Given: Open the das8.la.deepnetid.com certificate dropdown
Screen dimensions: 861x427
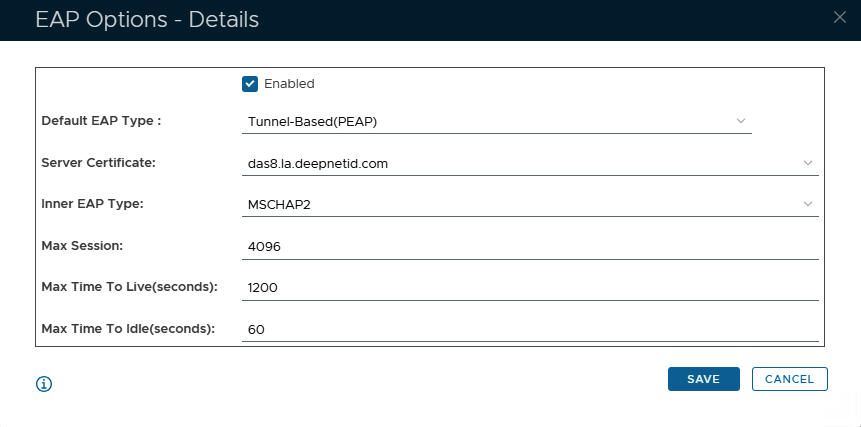Looking at the screenshot, I should tap(520, 163).
